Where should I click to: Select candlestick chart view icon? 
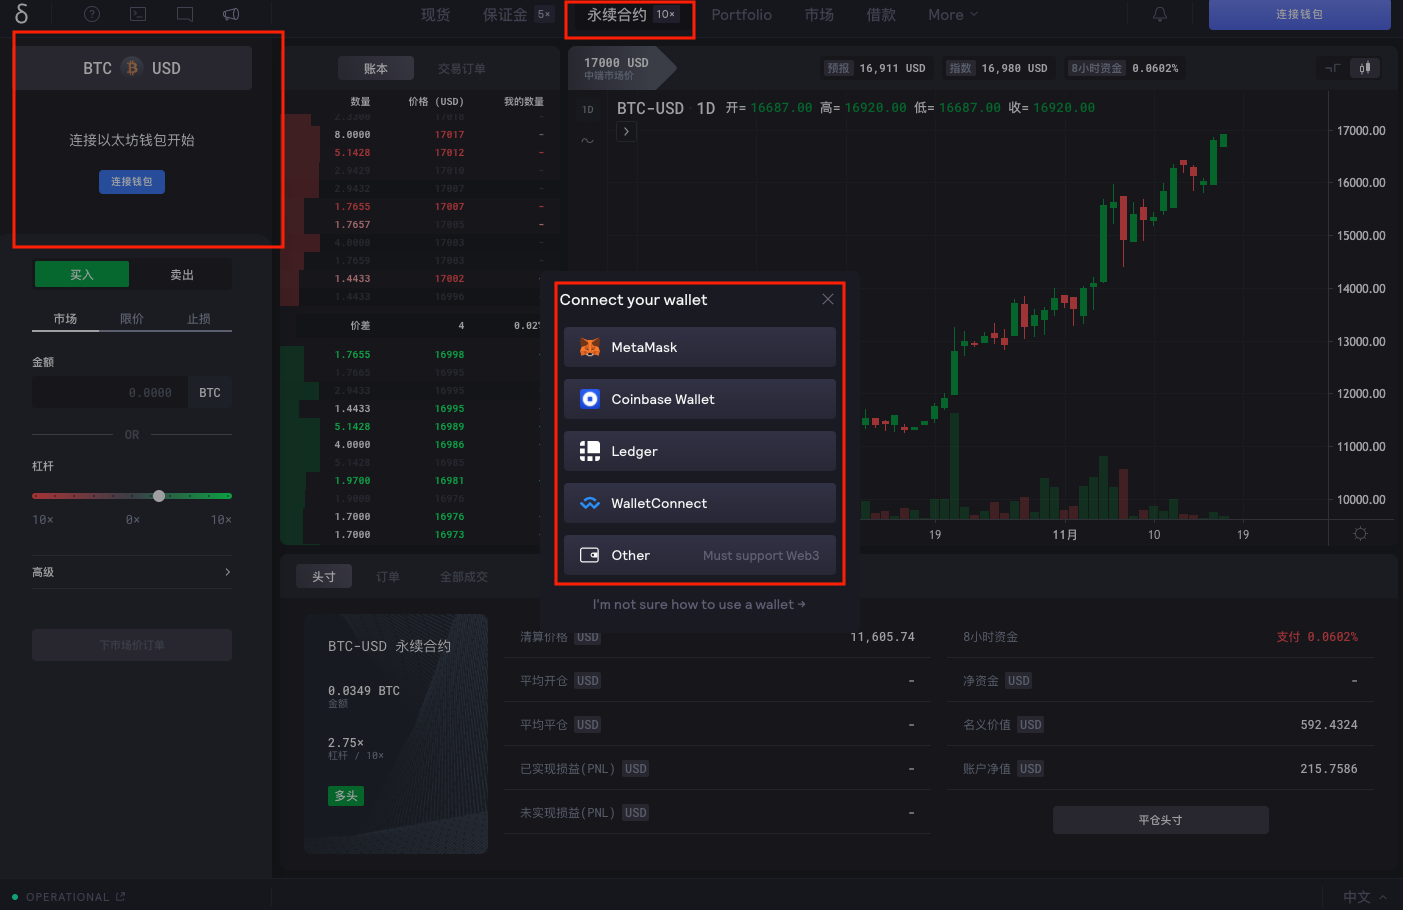[x=1365, y=68]
